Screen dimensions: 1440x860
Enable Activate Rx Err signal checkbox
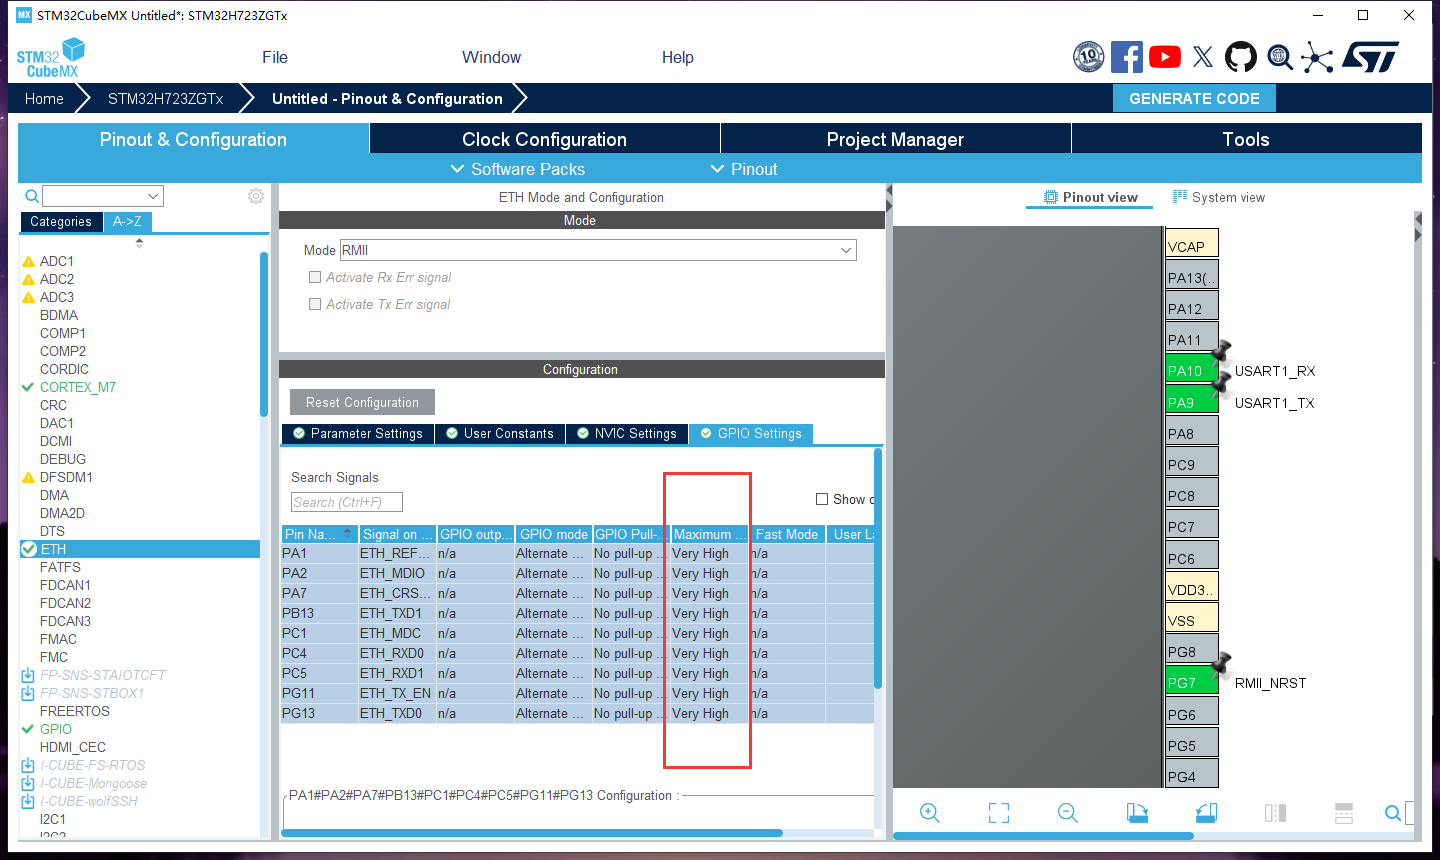315,277
